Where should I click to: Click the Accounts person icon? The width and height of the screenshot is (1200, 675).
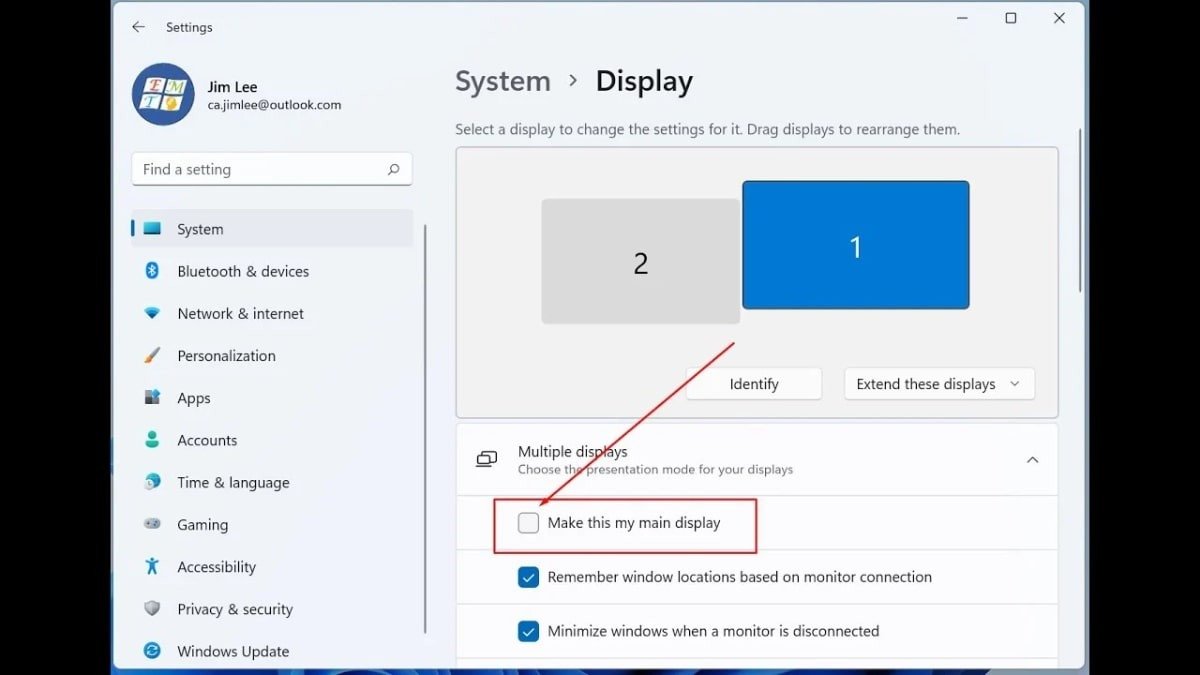click(x=151, y=440)
